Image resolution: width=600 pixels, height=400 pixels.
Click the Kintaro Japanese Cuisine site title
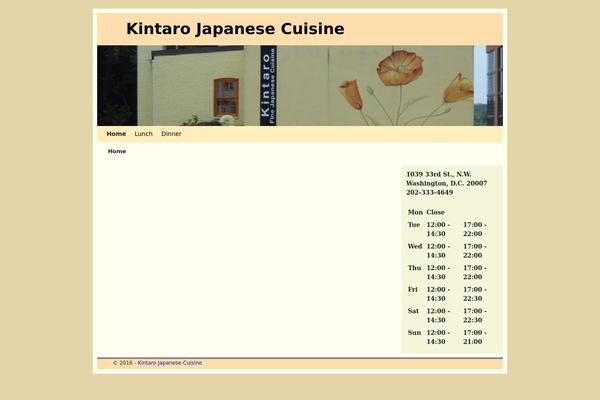[x=235, y=29]
